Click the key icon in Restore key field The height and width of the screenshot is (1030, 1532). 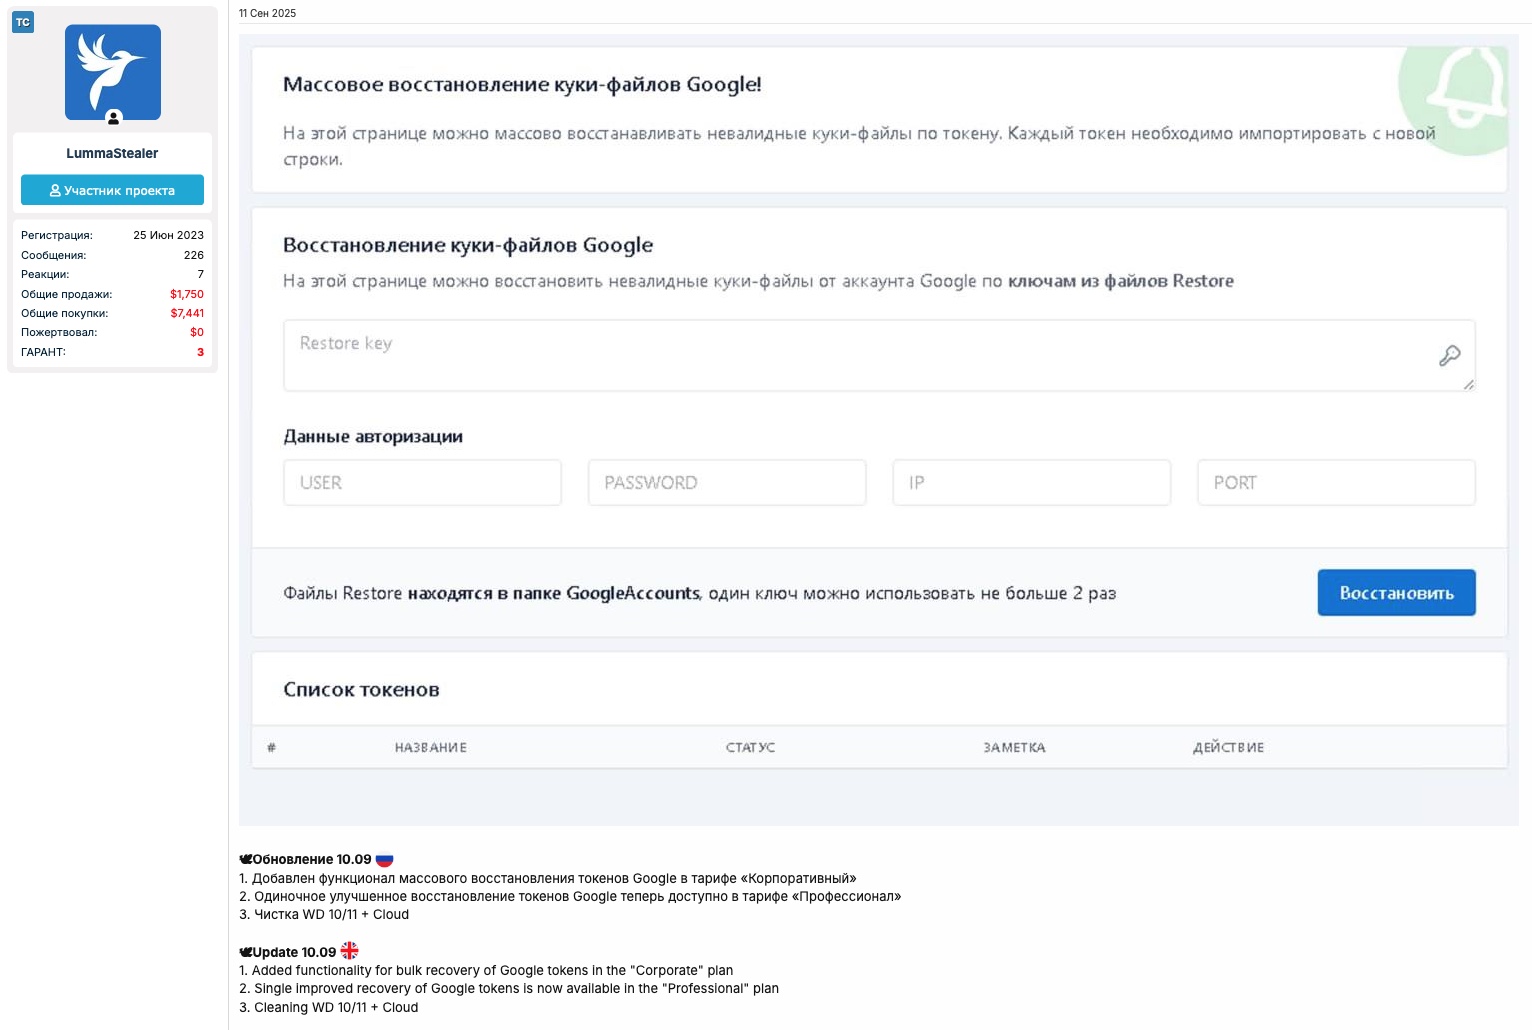(1449, 355)
